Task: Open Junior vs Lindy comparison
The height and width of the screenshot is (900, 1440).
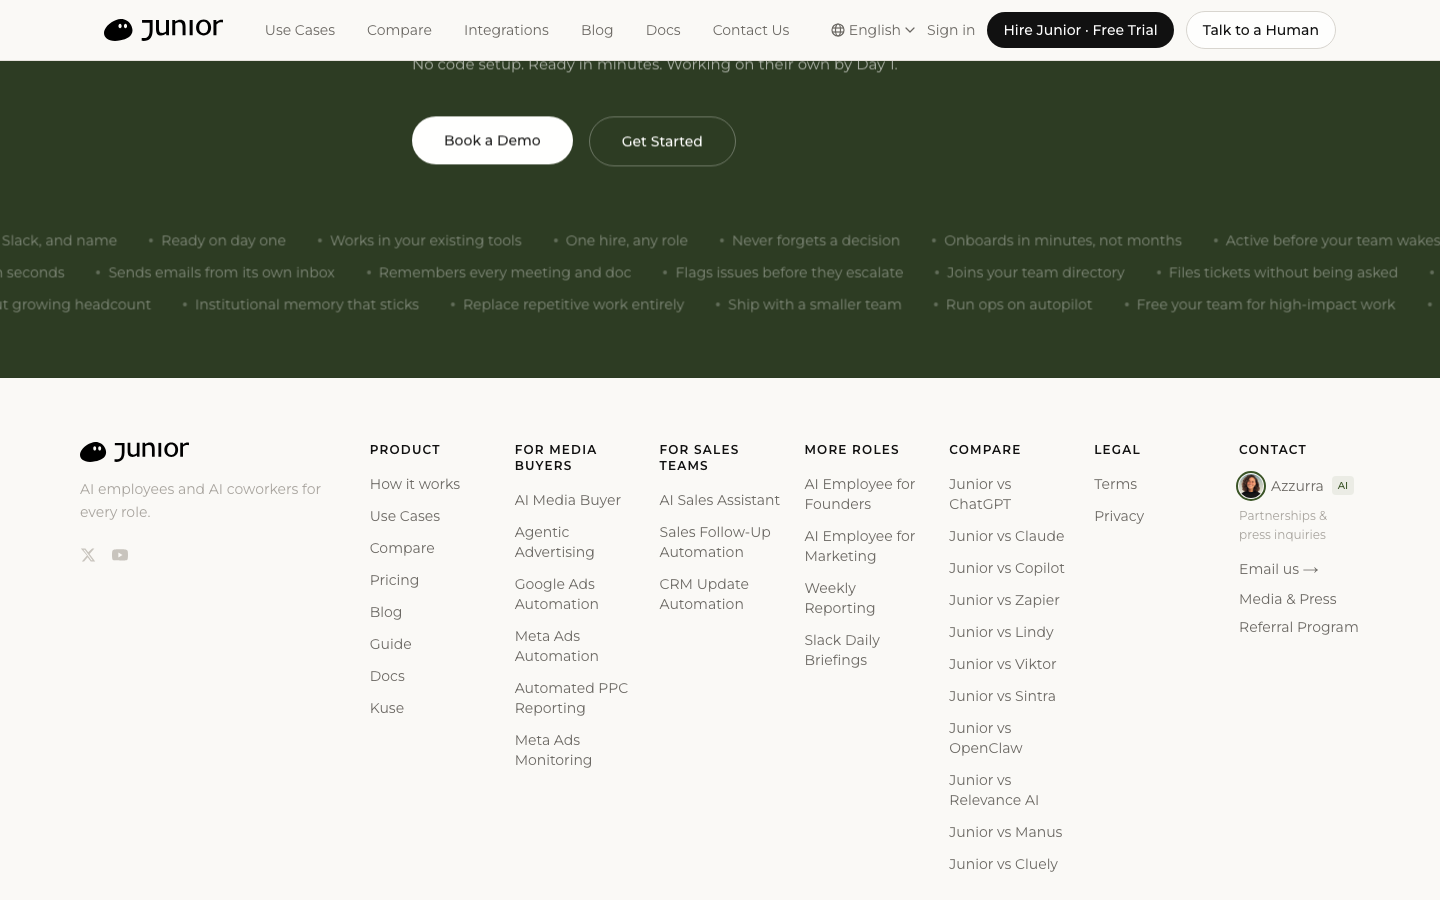Action: (1001, 632)
